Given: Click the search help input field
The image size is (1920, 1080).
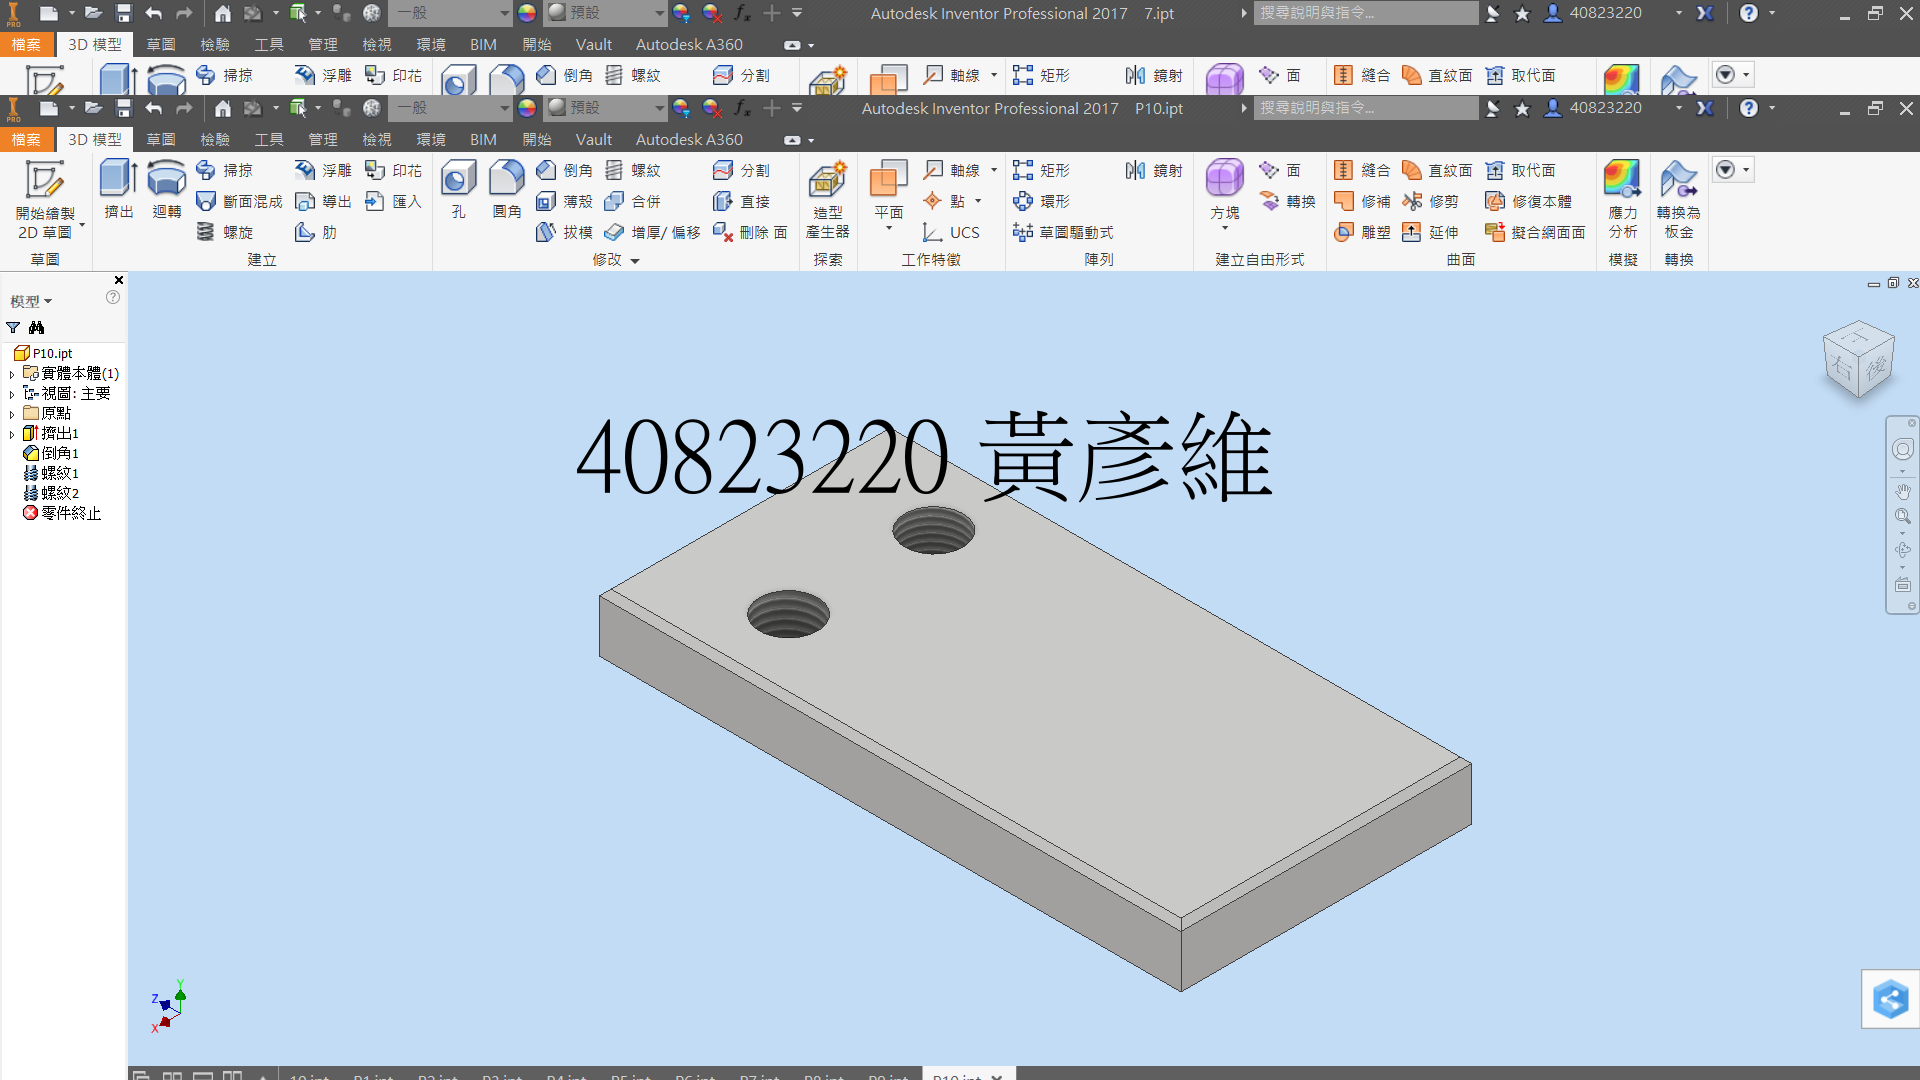Looking at the screenshot, I should coord(1366,108).
